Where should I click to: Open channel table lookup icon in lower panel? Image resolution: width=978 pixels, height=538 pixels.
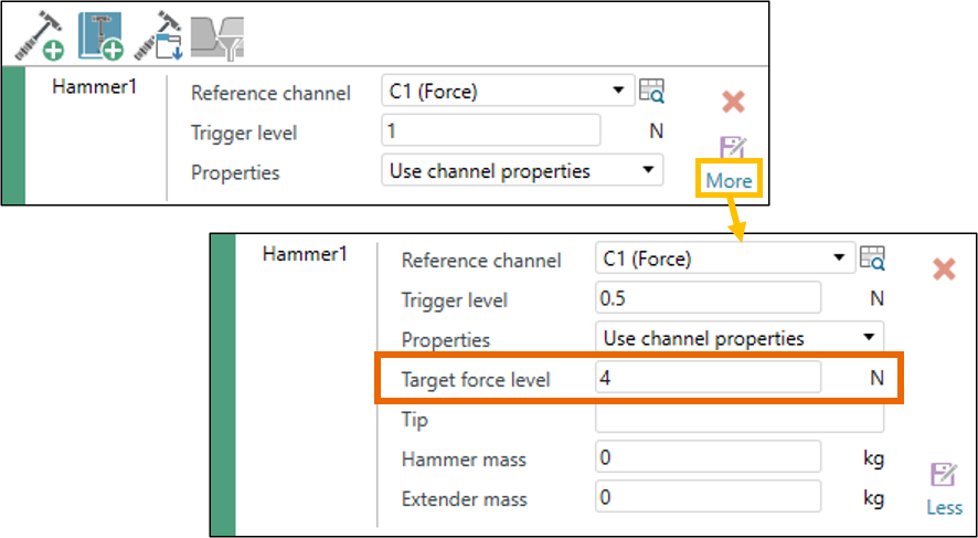click(872, 258)
